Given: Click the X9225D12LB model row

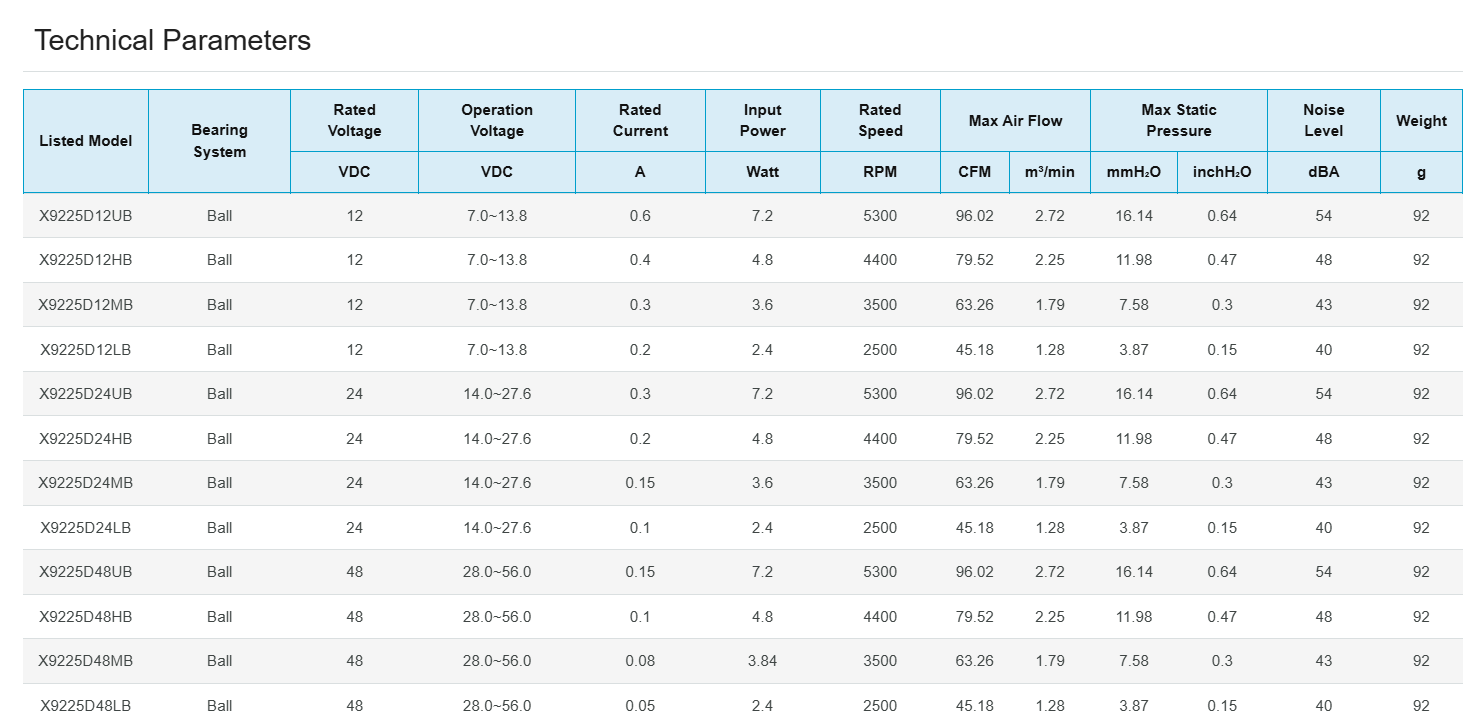Looking at the screenshot, I should click(85, 350).
